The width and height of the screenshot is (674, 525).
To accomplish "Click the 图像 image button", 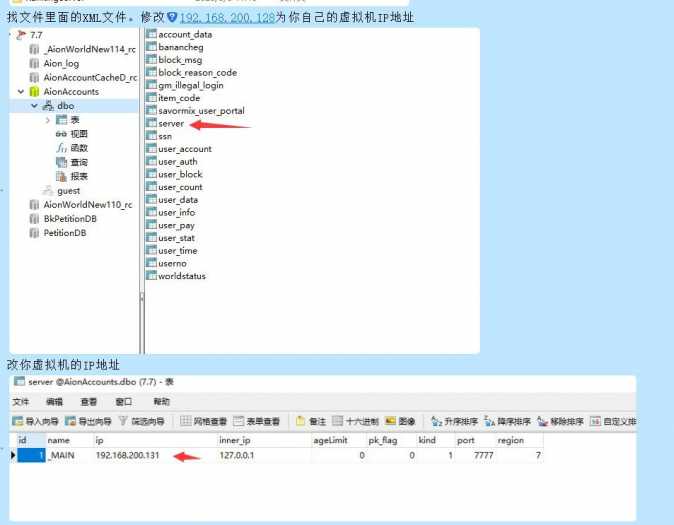I will pos(400,421).
